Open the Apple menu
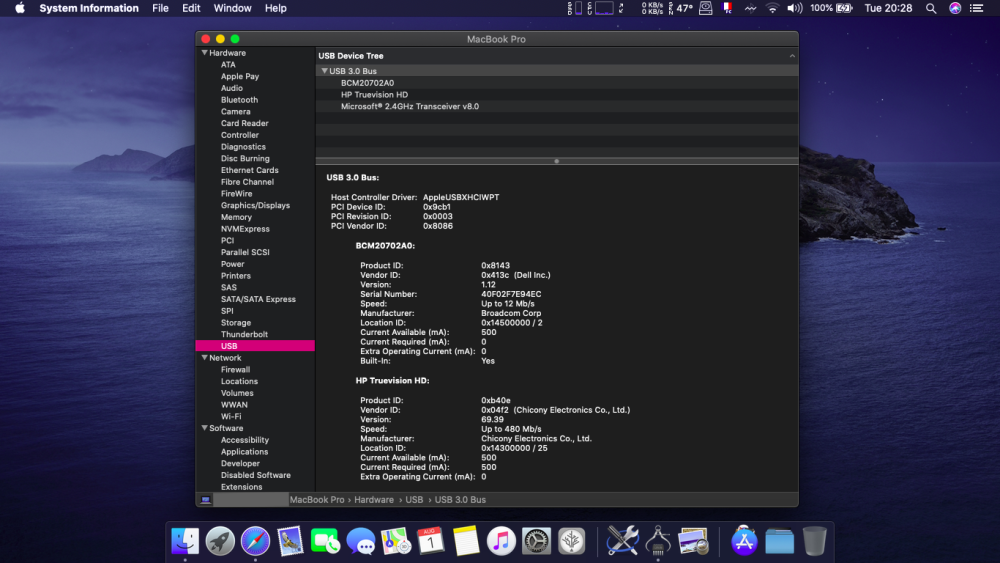This screenshot has width=1000, height=563. (20, 8)
